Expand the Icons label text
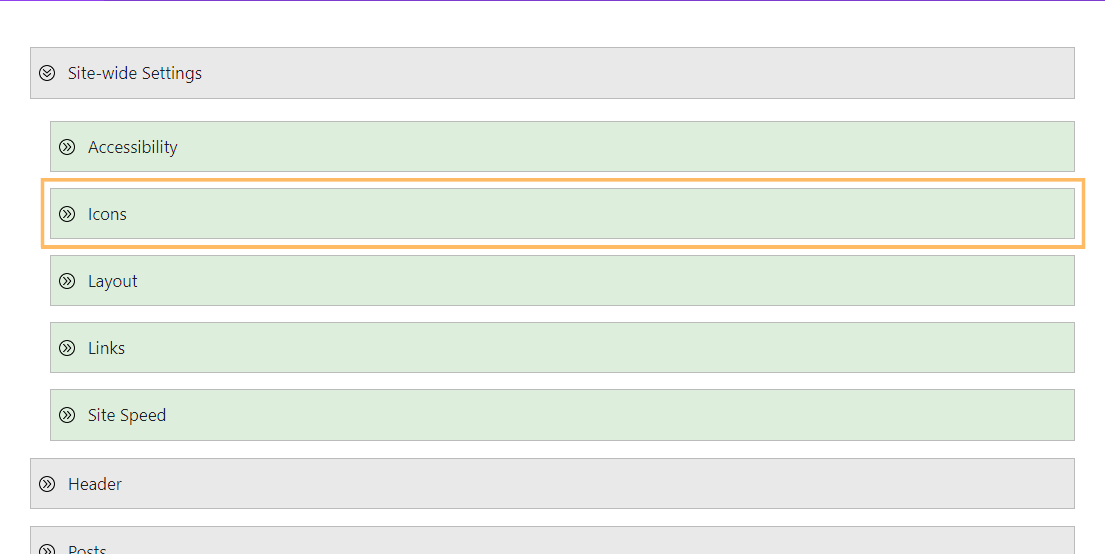Image resolution: width=1105 pixels, height=554 pixels. (x=107, y=214)
